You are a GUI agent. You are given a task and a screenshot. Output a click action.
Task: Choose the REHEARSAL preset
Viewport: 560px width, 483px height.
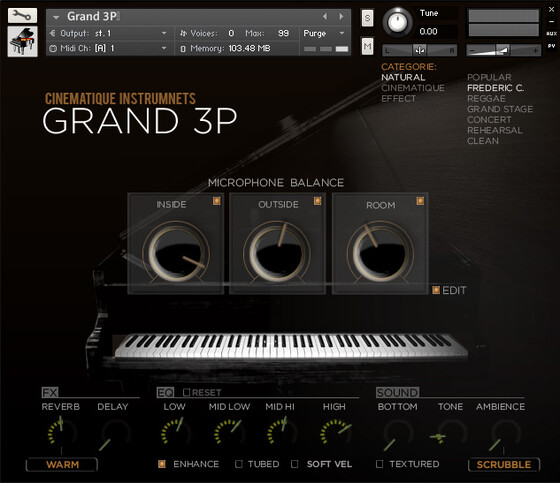coord(495,130)
